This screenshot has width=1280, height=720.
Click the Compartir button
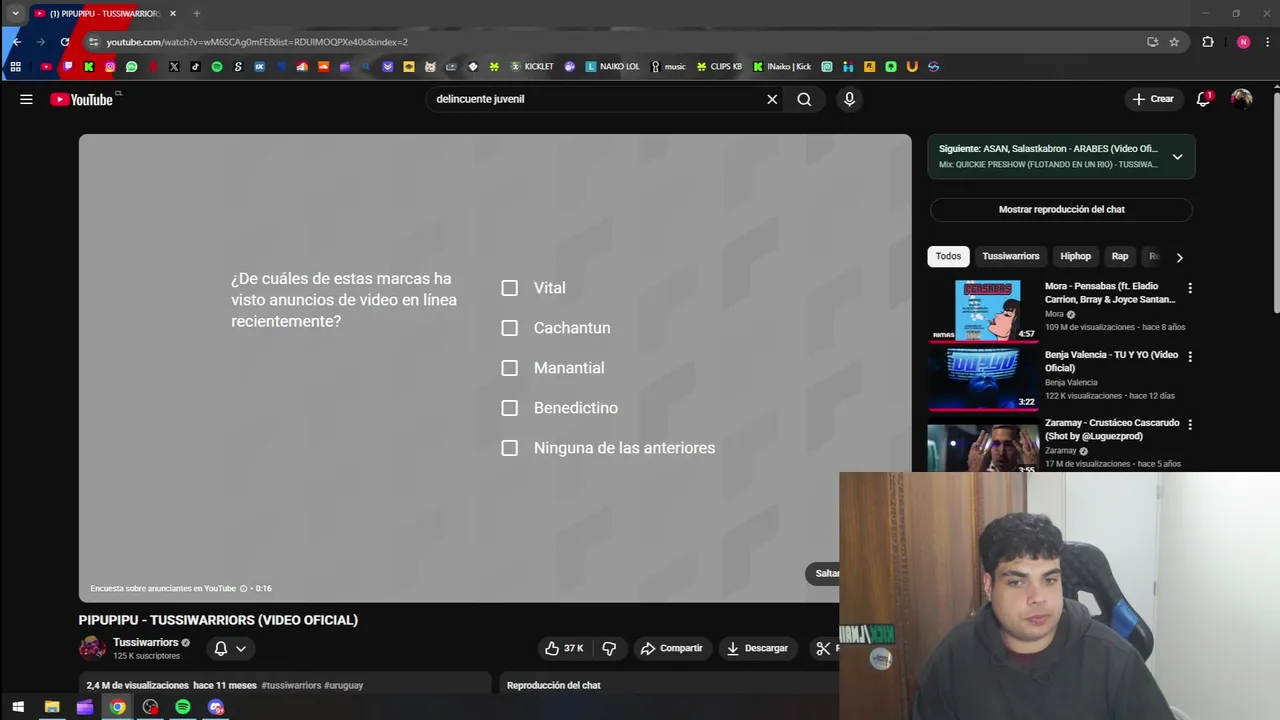pyautogui.click(x=671, y=648)
